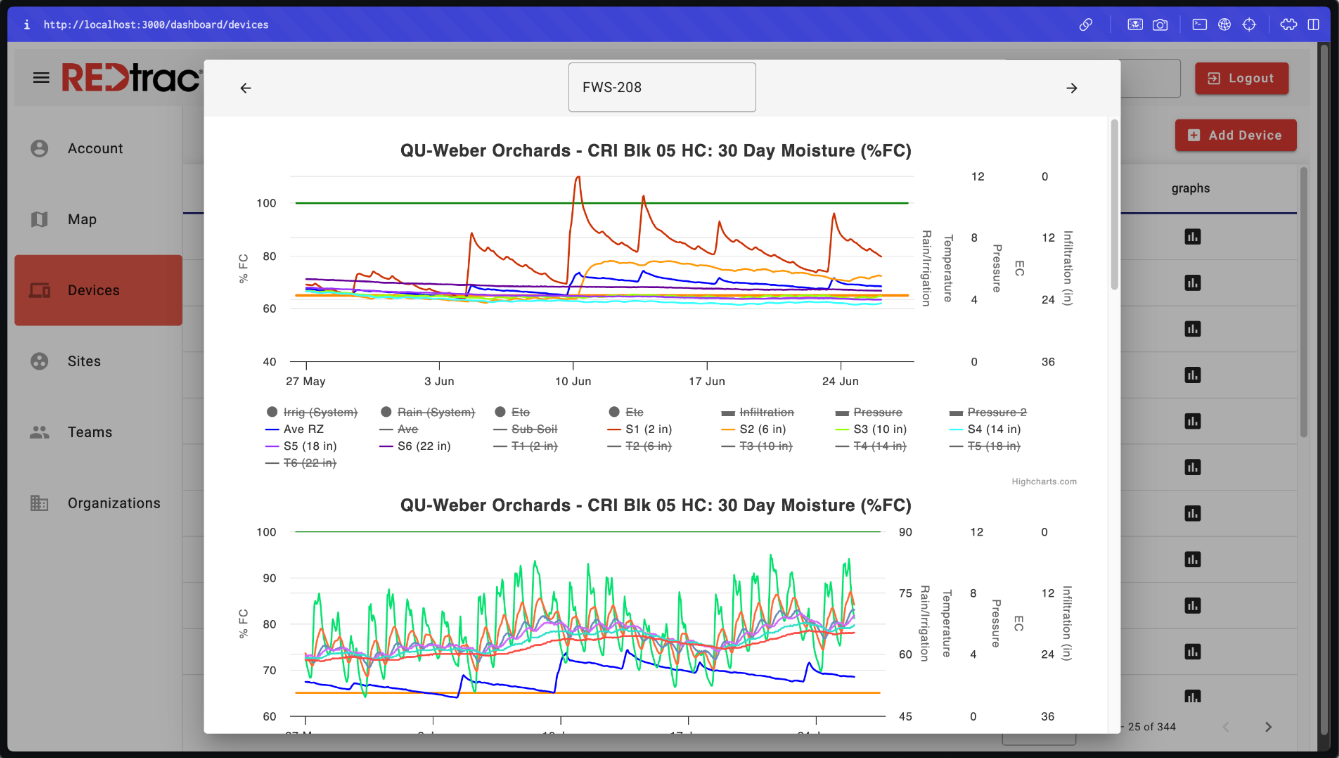Show the T3 (10 in) series
Image resolution: width=1339 pixels, height=758 pixels.
pos(757,446)
